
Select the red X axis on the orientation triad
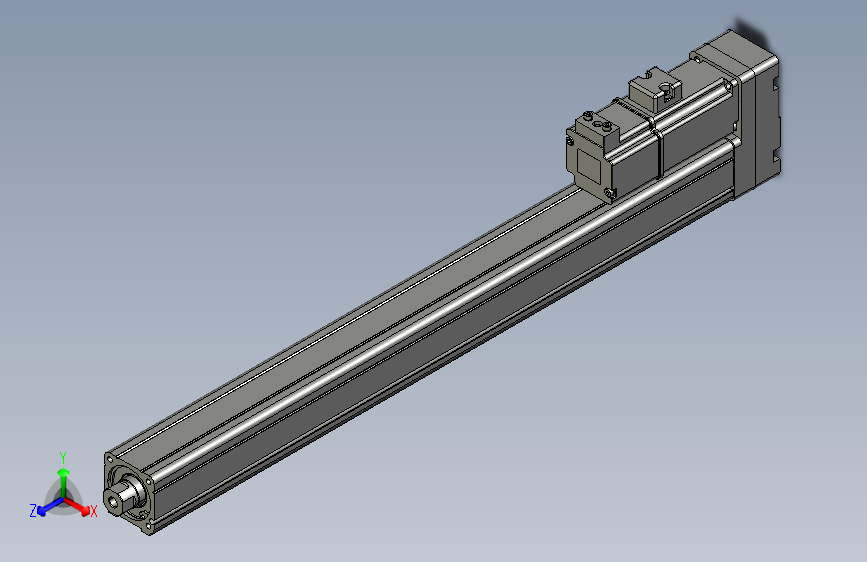coord(78,506)
